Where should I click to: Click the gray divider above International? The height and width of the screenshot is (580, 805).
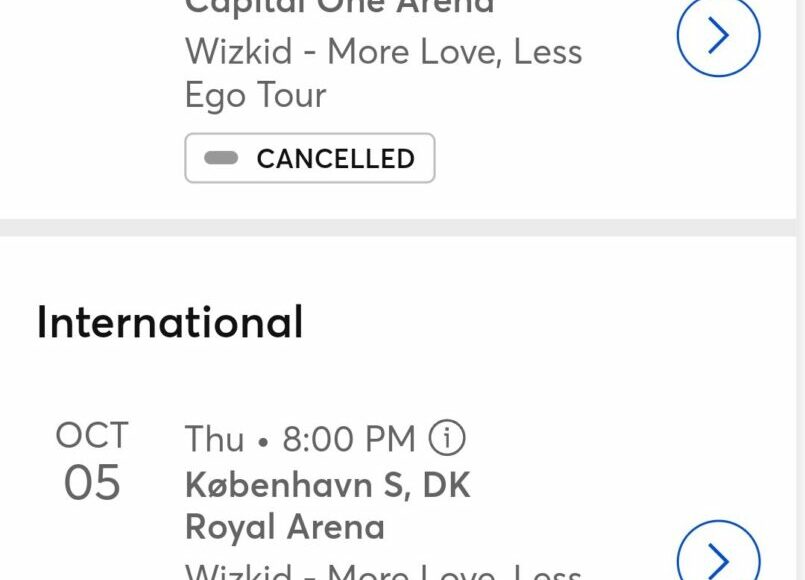(x=400, y=228)
